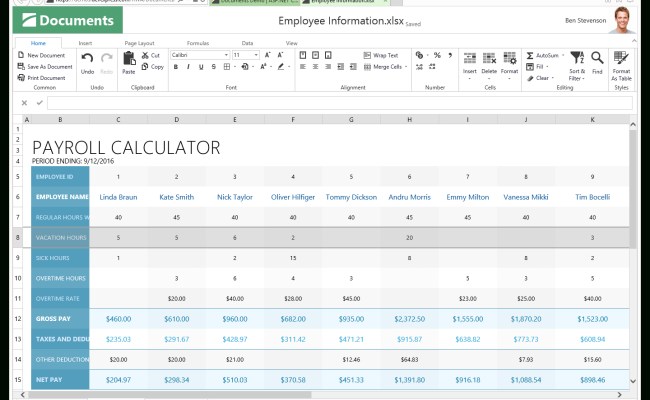Click the cell Borders icon

point(226,67)
